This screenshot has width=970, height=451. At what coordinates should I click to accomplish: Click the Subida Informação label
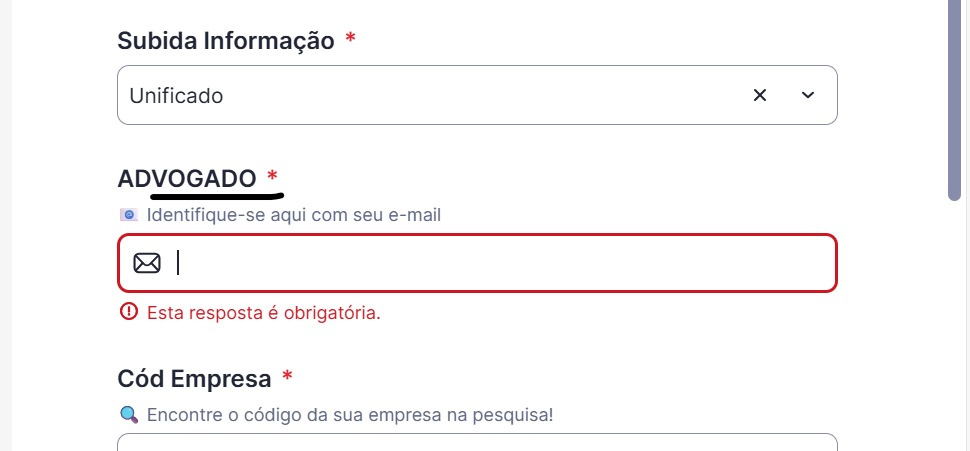click(x=226, y=41)
